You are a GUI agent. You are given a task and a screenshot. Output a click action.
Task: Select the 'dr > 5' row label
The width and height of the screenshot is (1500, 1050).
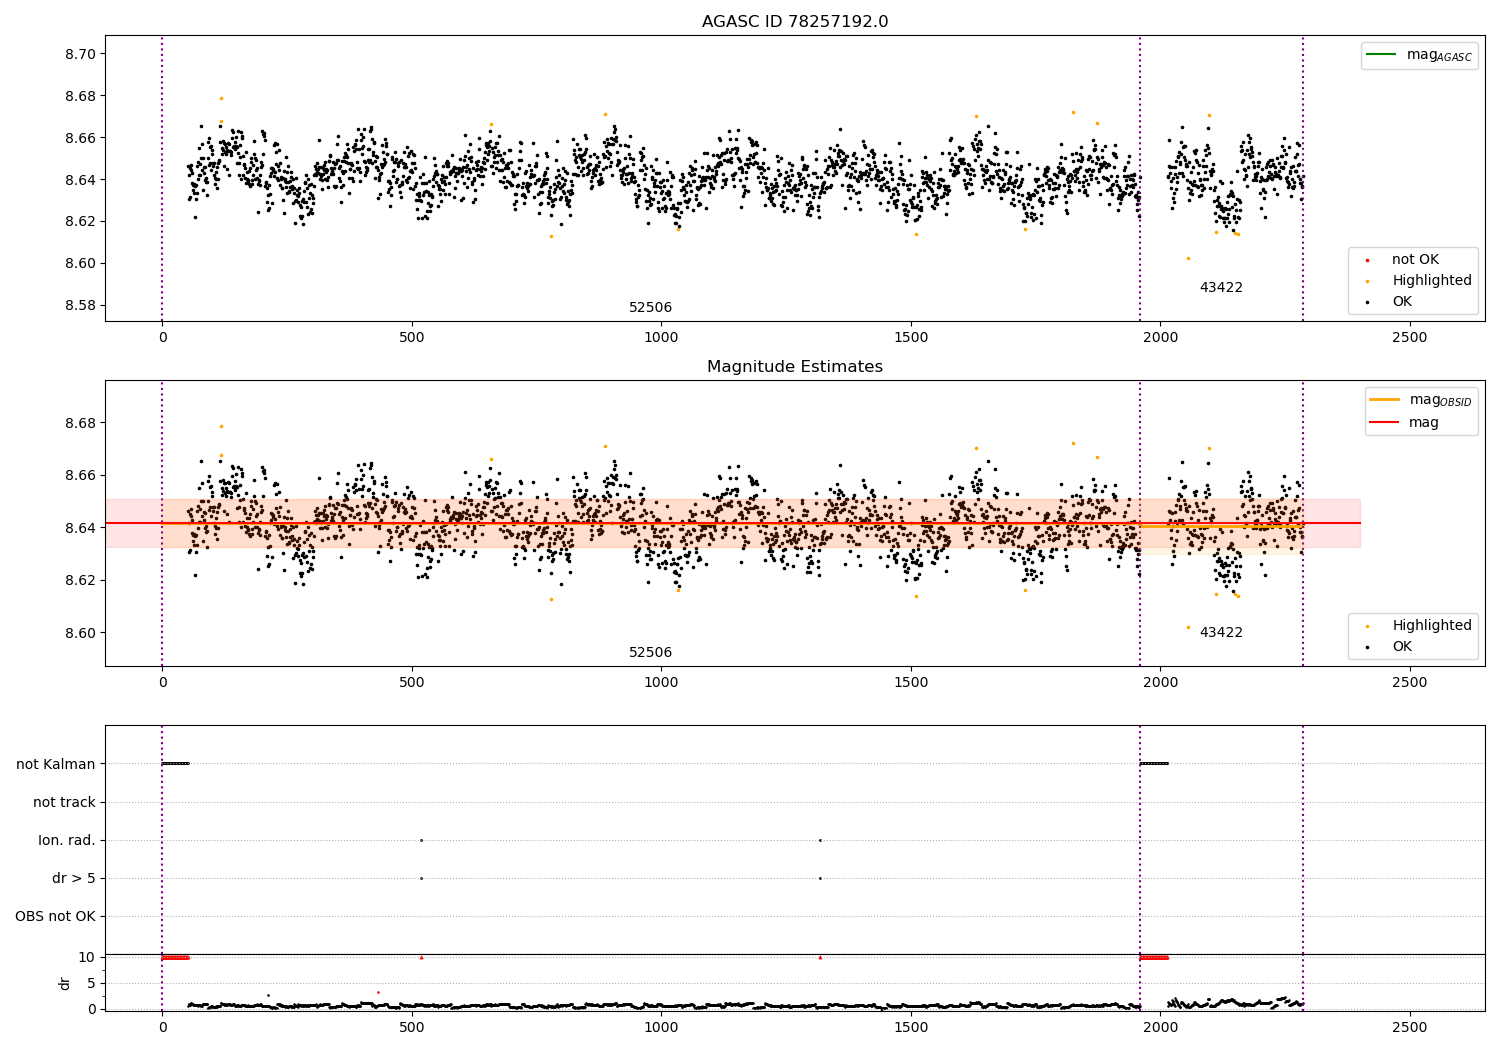pyautogui.click(x=74, y=879)
